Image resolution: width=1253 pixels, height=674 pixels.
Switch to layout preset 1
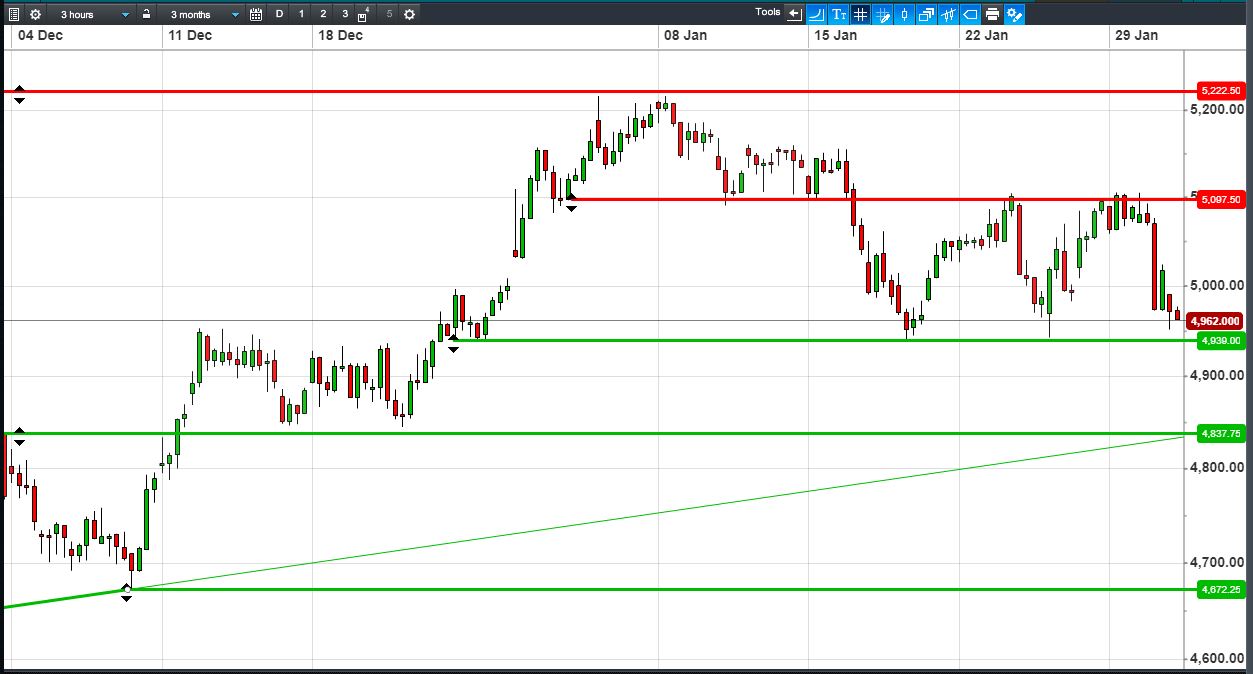[301, 14]
